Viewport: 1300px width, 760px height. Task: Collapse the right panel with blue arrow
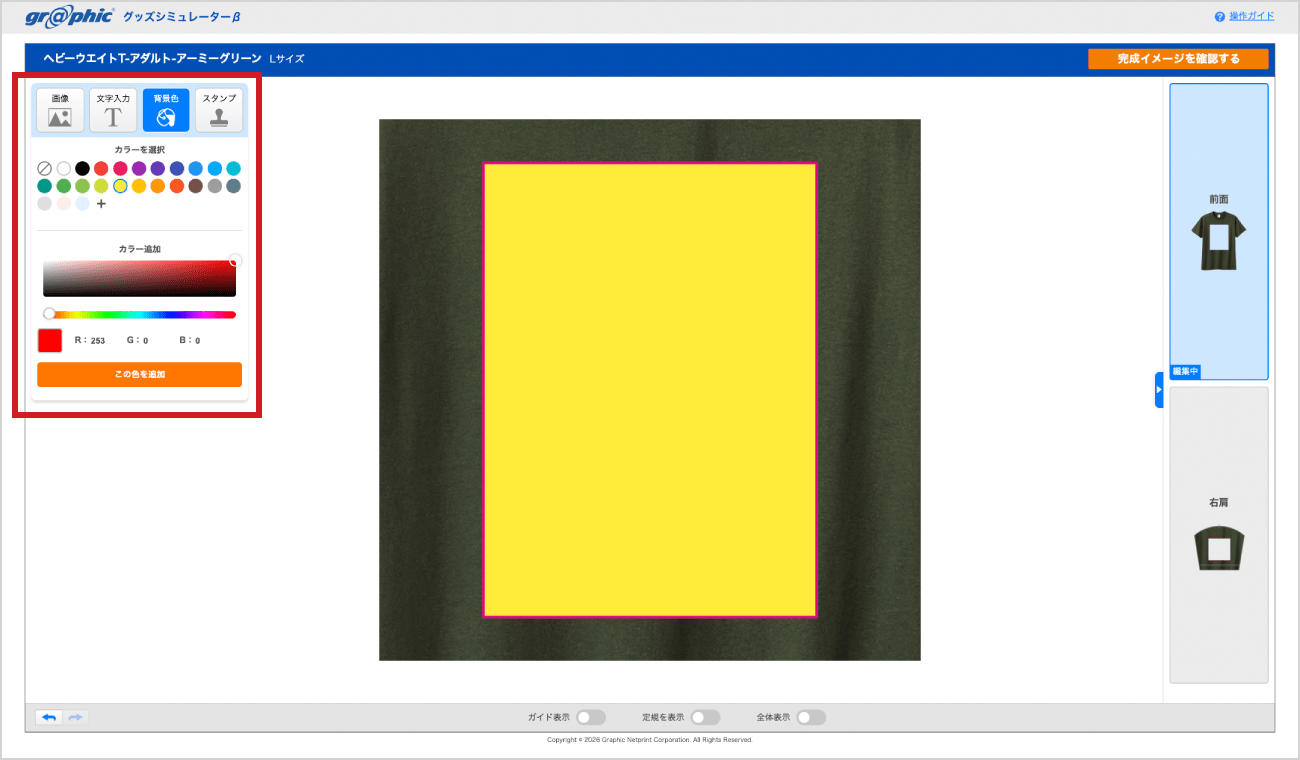[1159, 390]
